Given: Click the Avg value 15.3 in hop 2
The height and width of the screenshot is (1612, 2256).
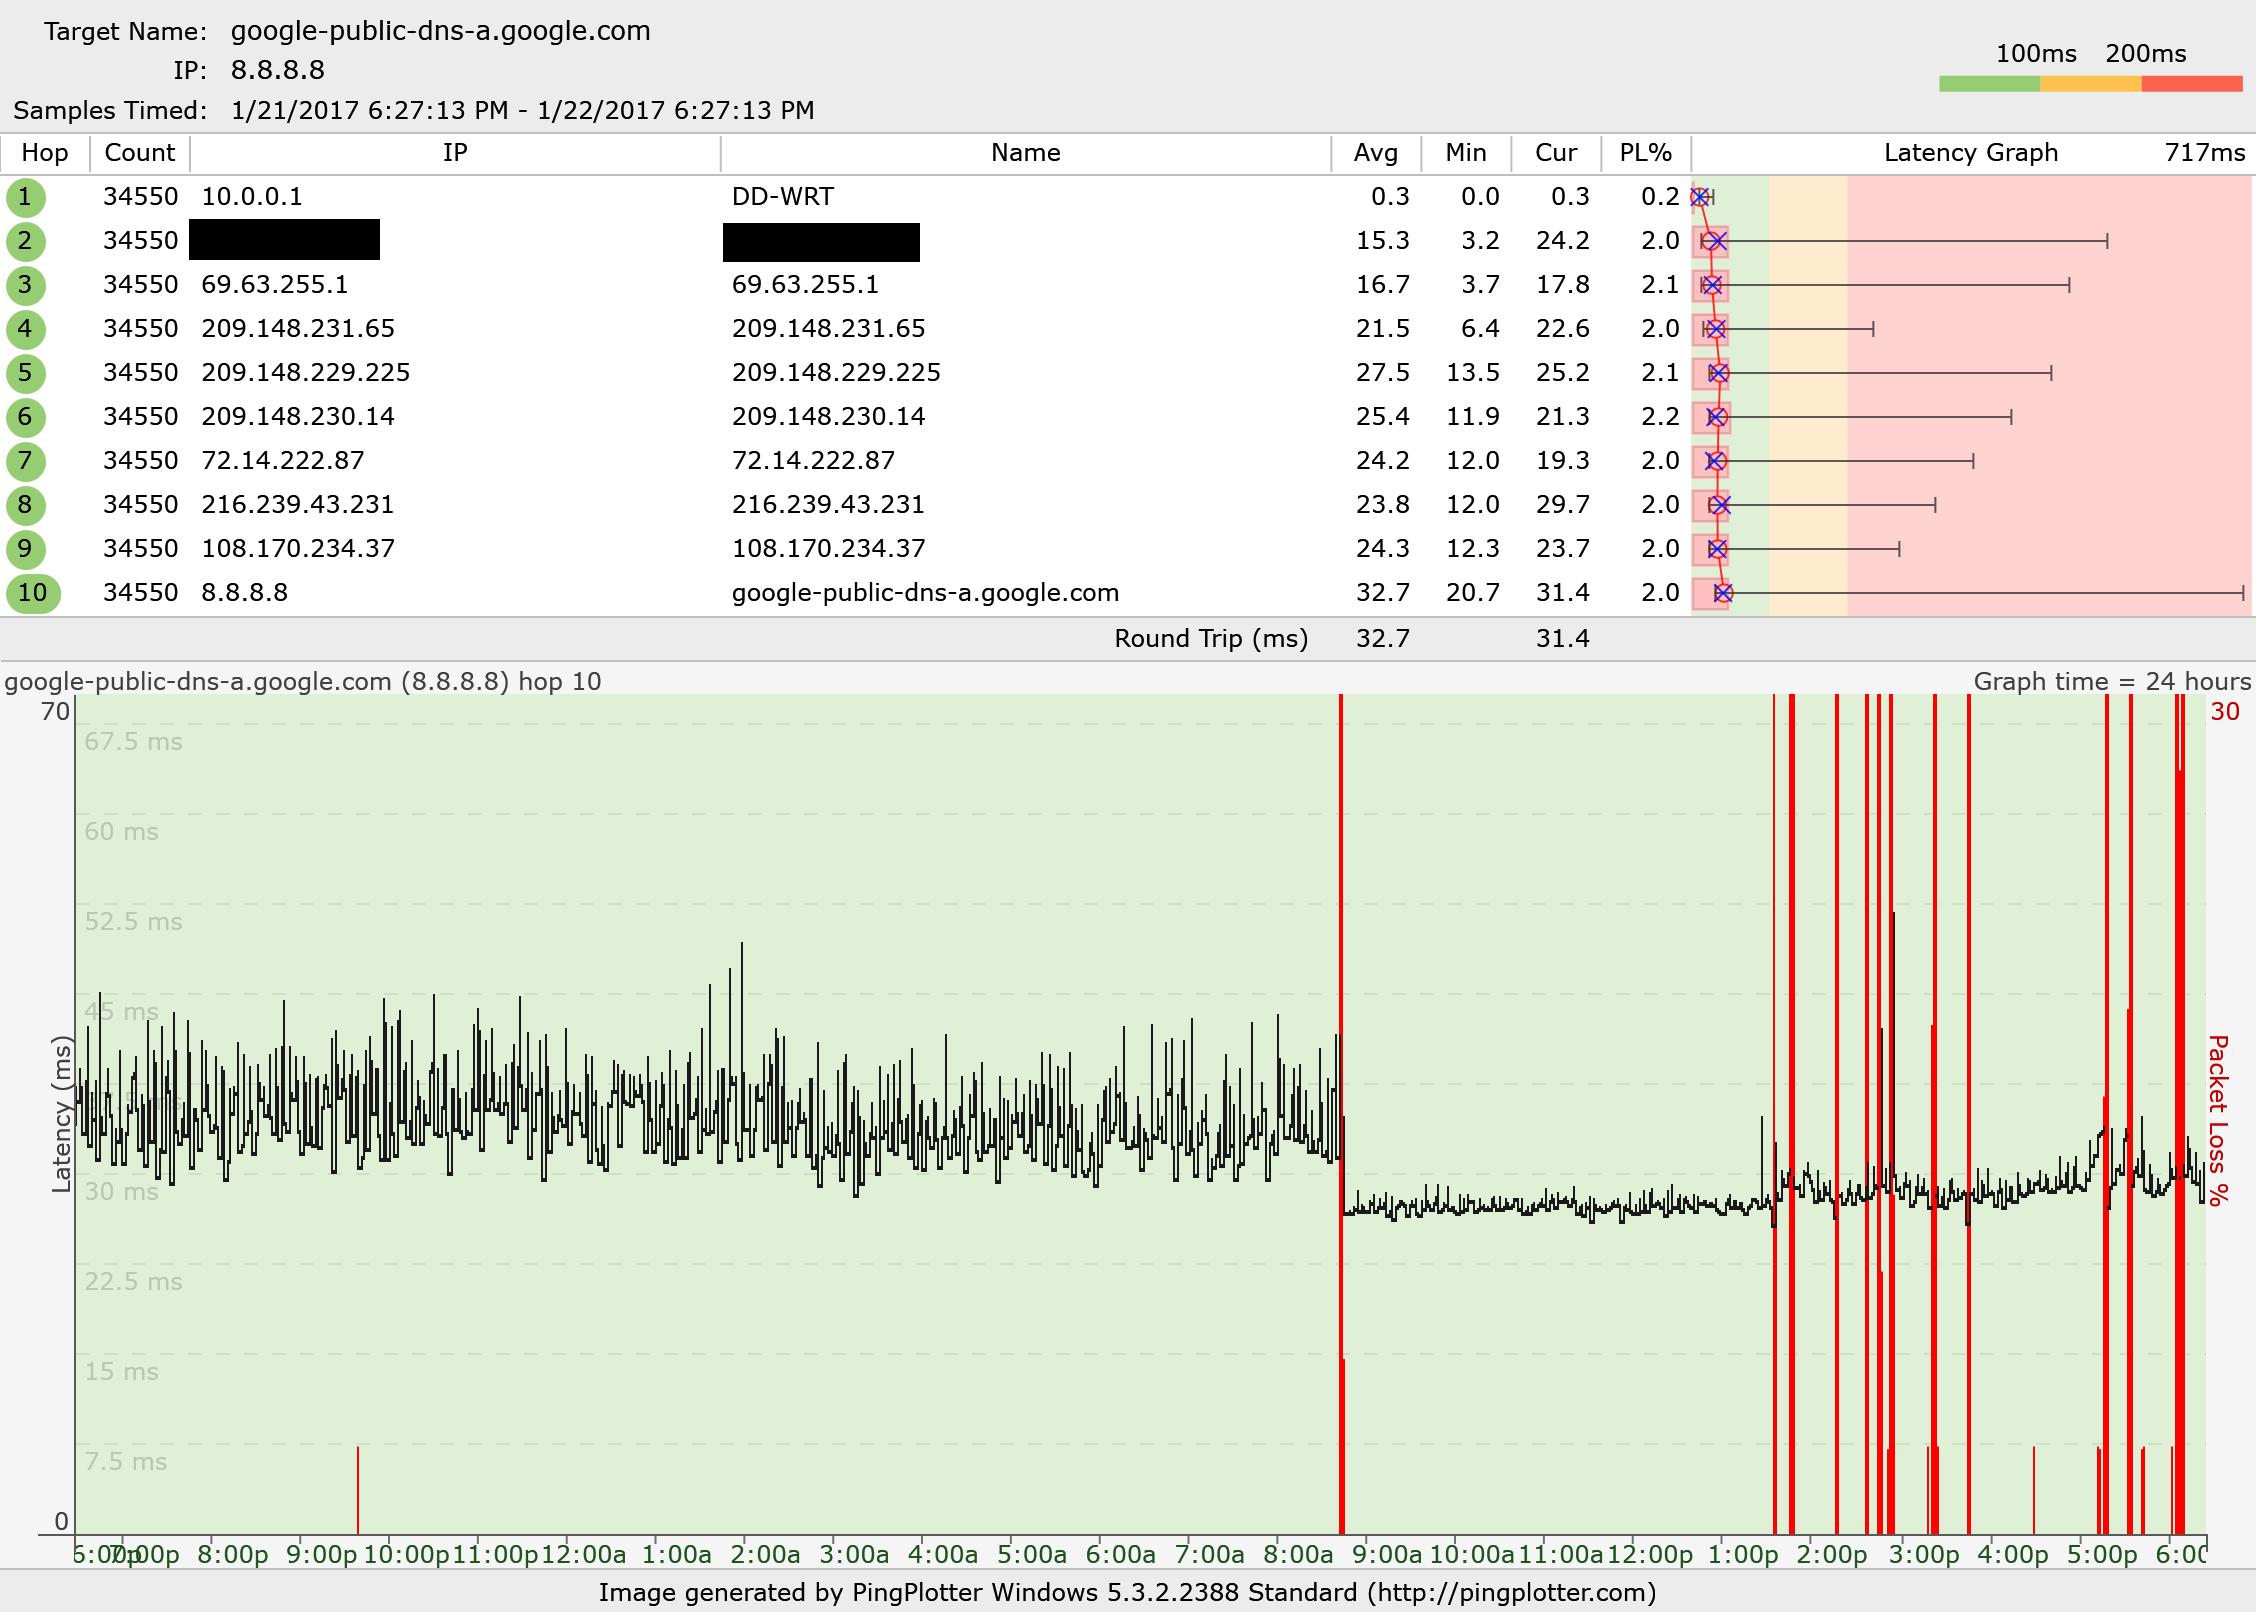Looking at the screenshot, I should [x=1383, y=241].
